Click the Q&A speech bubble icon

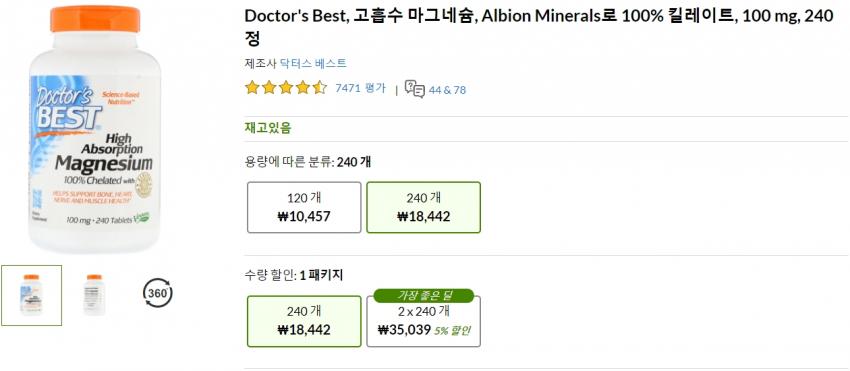tap(415, 89)
